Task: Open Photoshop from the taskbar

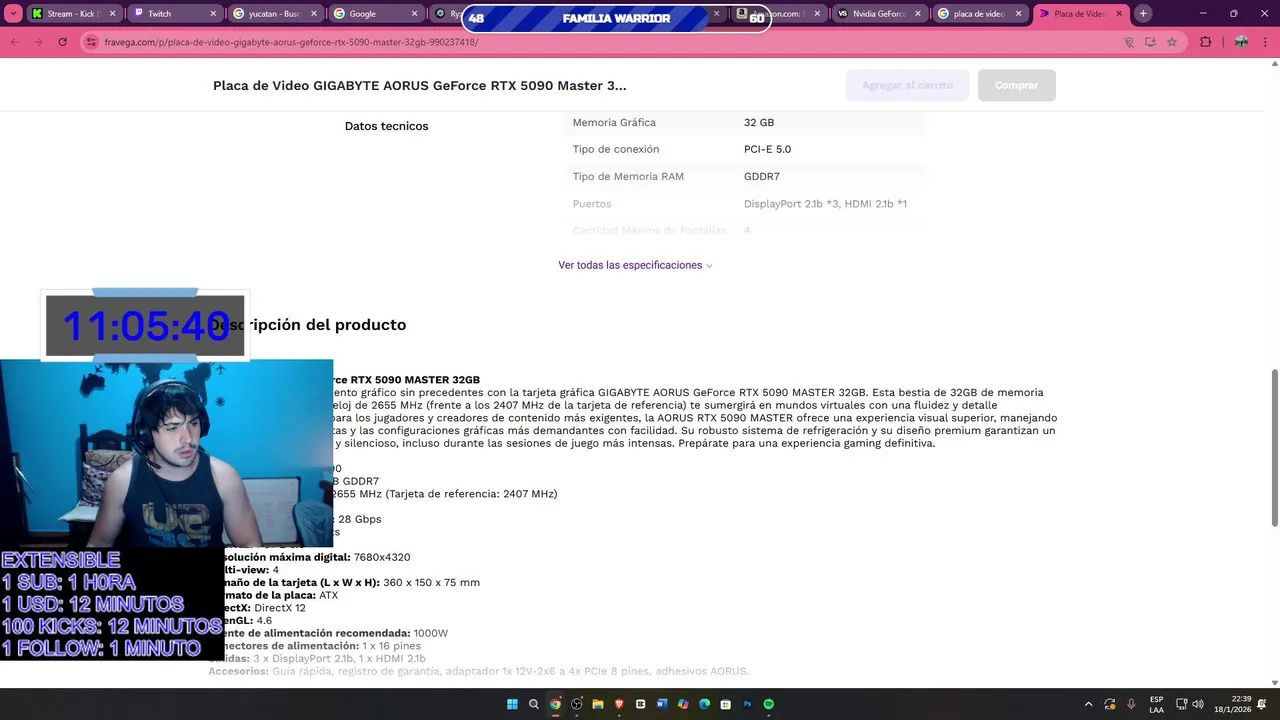Action: (x=747, y=704)
